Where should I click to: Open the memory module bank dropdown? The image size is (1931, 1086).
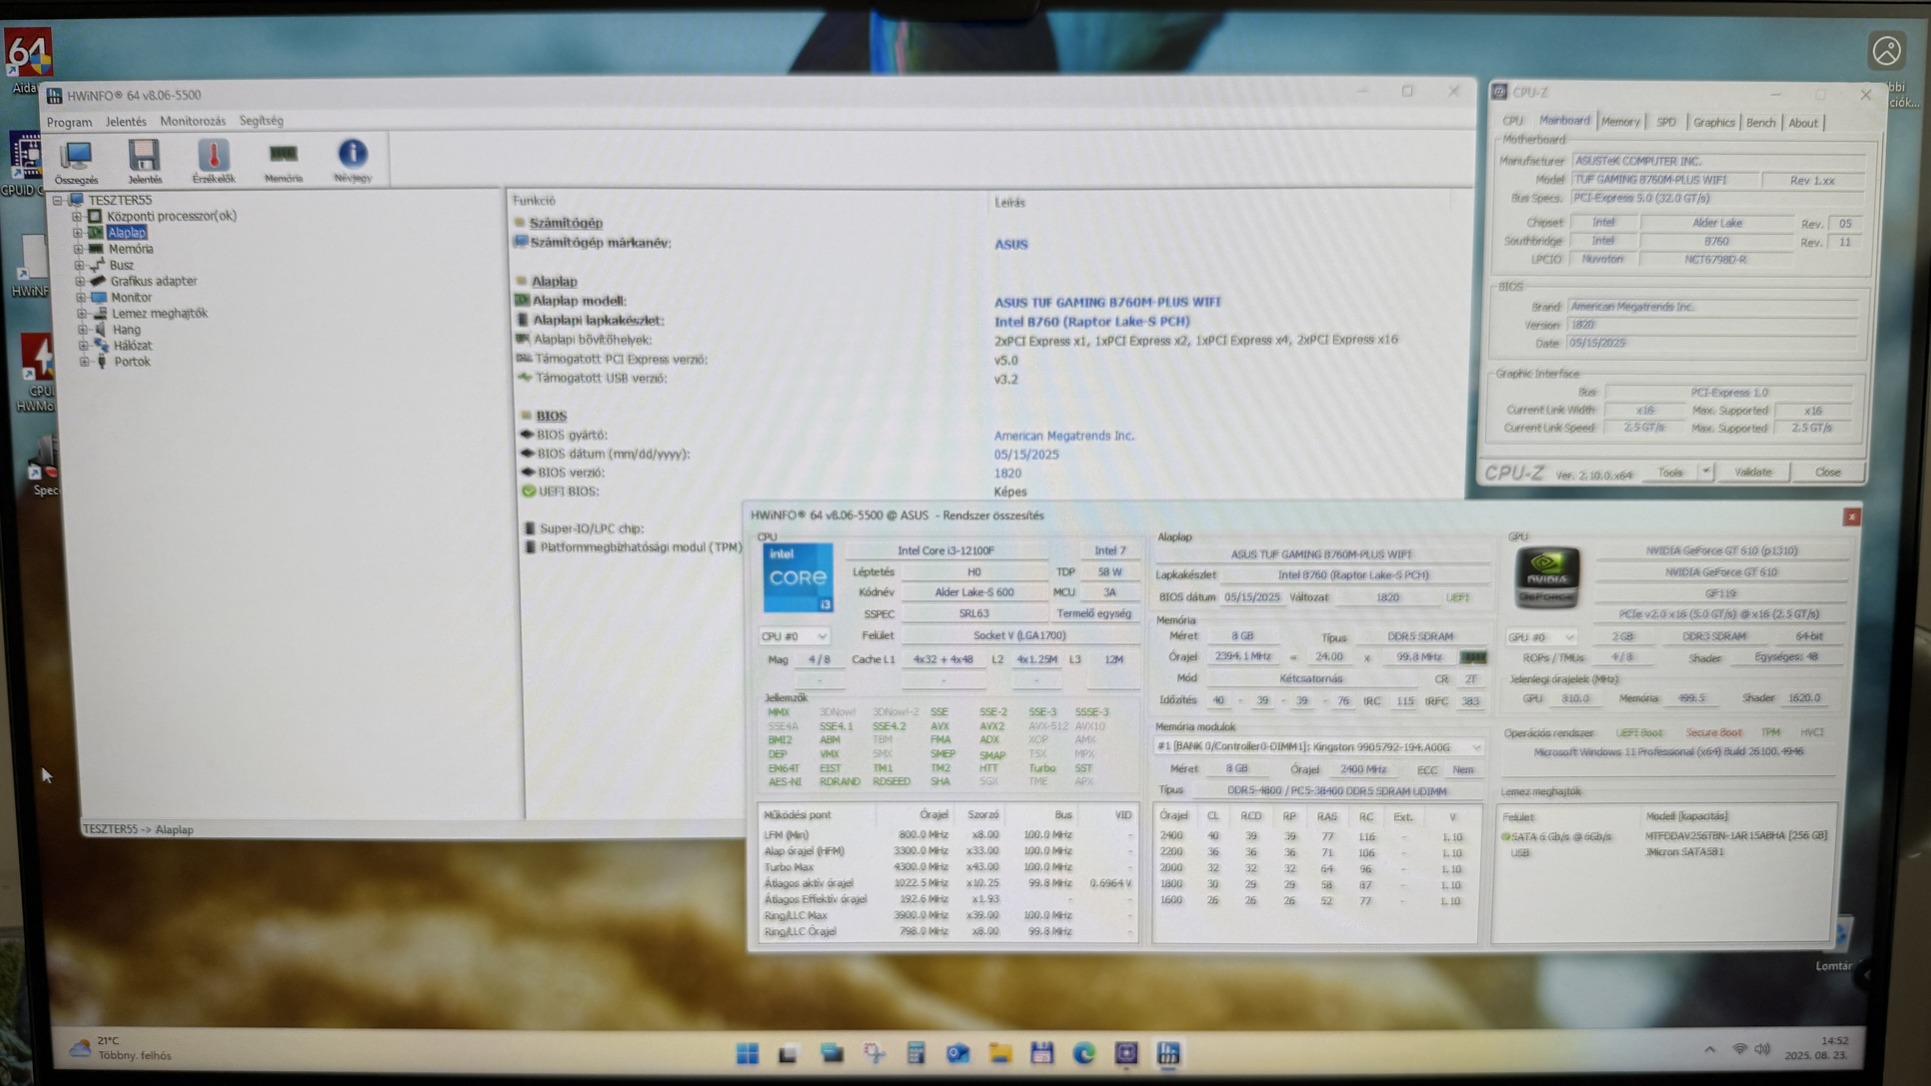click(1475, 747)
